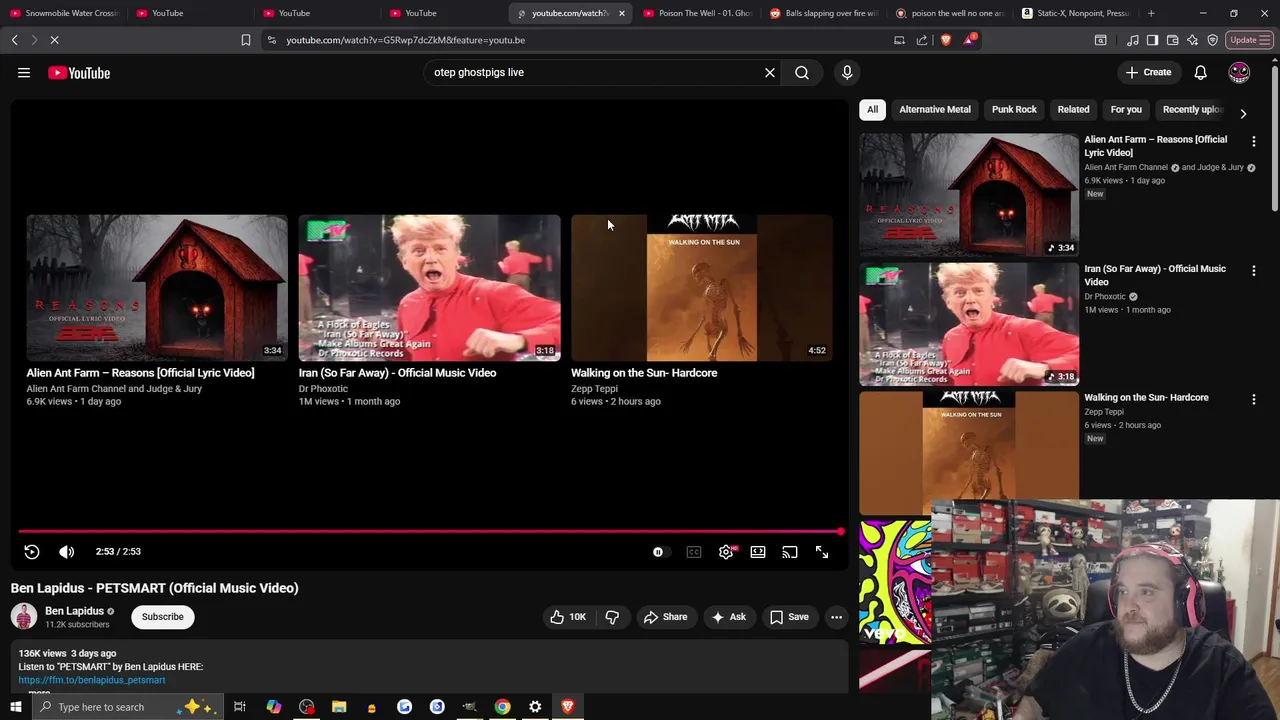Open Leo AI sparkle icon
This screenshot has width=1280, height=720.
(1192, 40)
